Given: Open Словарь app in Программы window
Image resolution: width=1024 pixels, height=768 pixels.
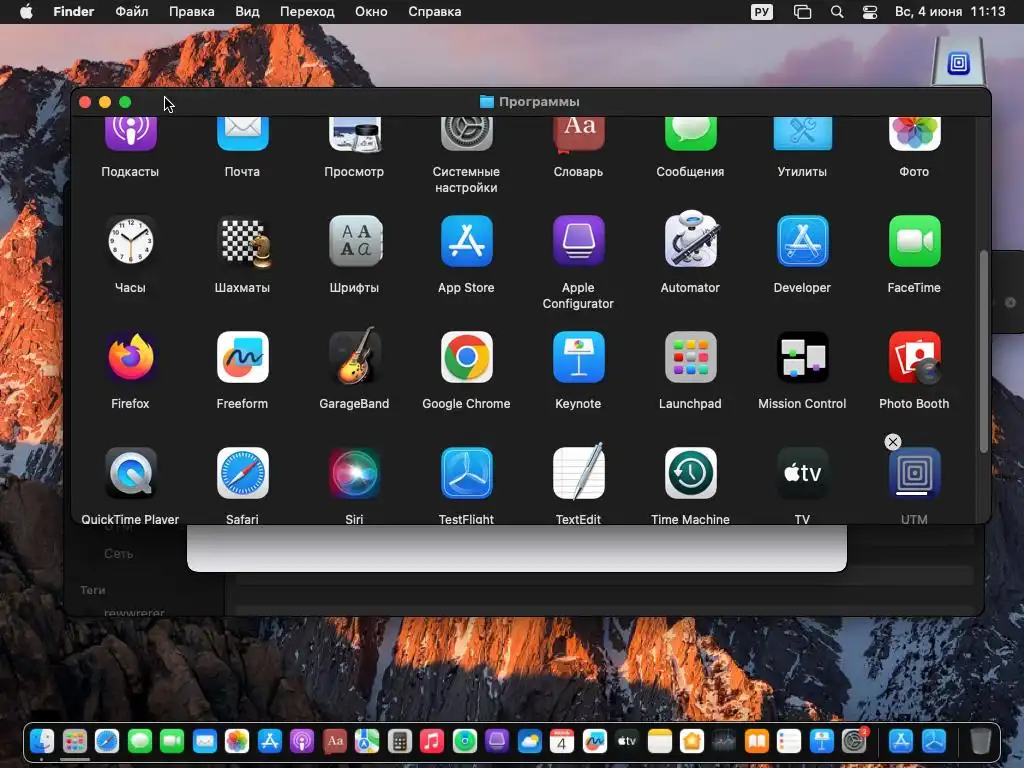Looking at the screenshot, I should (579, 134).
